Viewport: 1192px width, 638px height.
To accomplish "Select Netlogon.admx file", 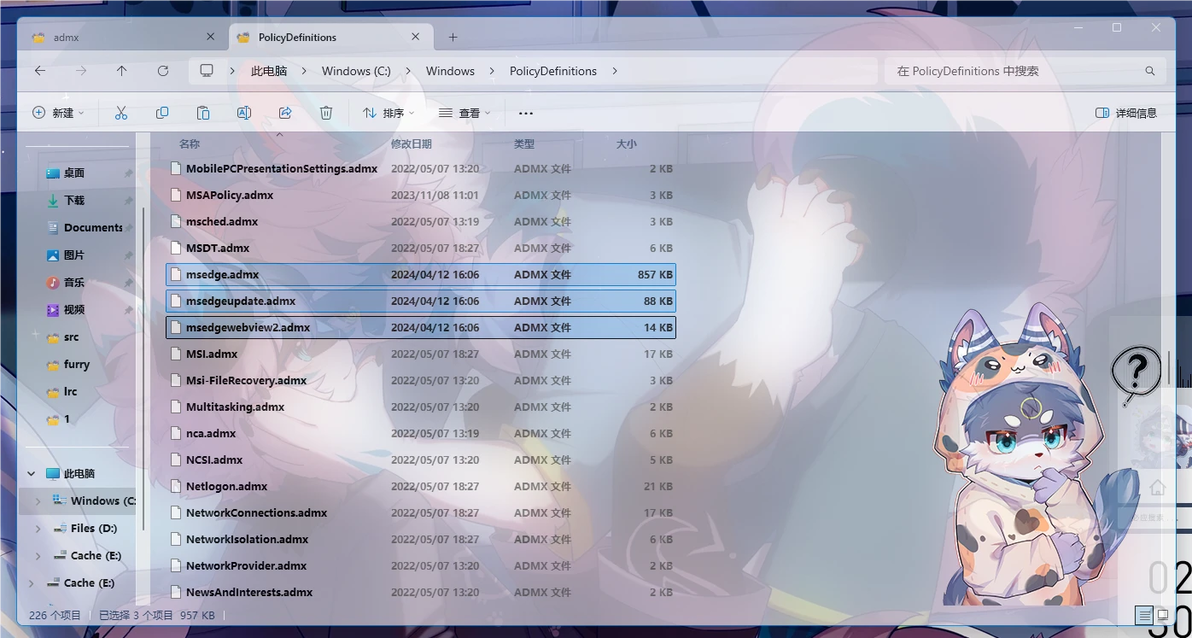I will (421, 487).
